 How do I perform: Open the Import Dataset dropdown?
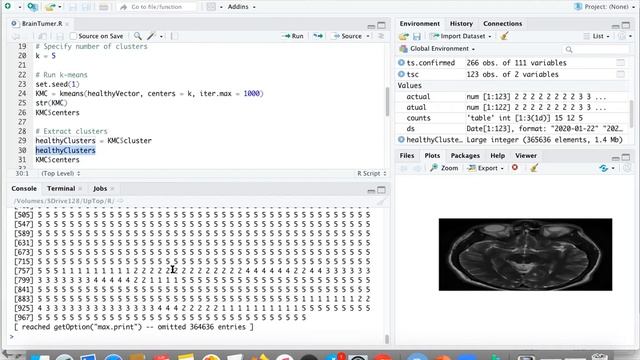[461, 36]
